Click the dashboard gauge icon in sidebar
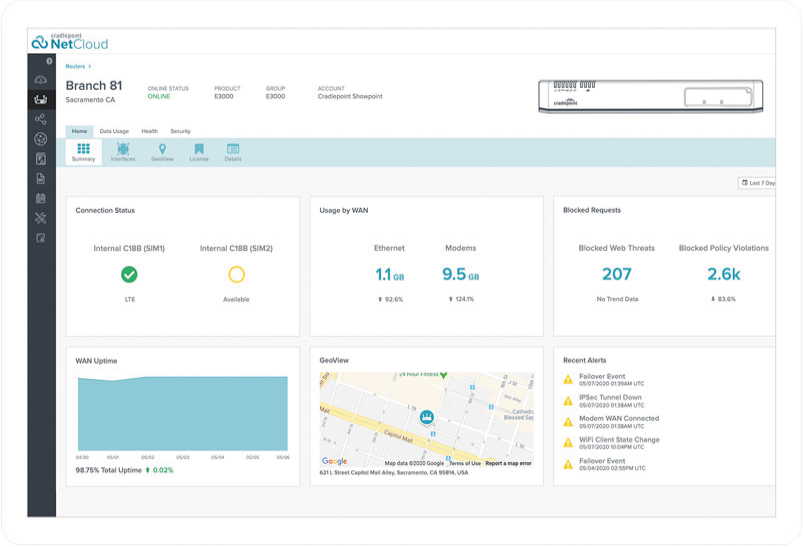This screenshot has height=547, width=803. (x=41, y=80)
